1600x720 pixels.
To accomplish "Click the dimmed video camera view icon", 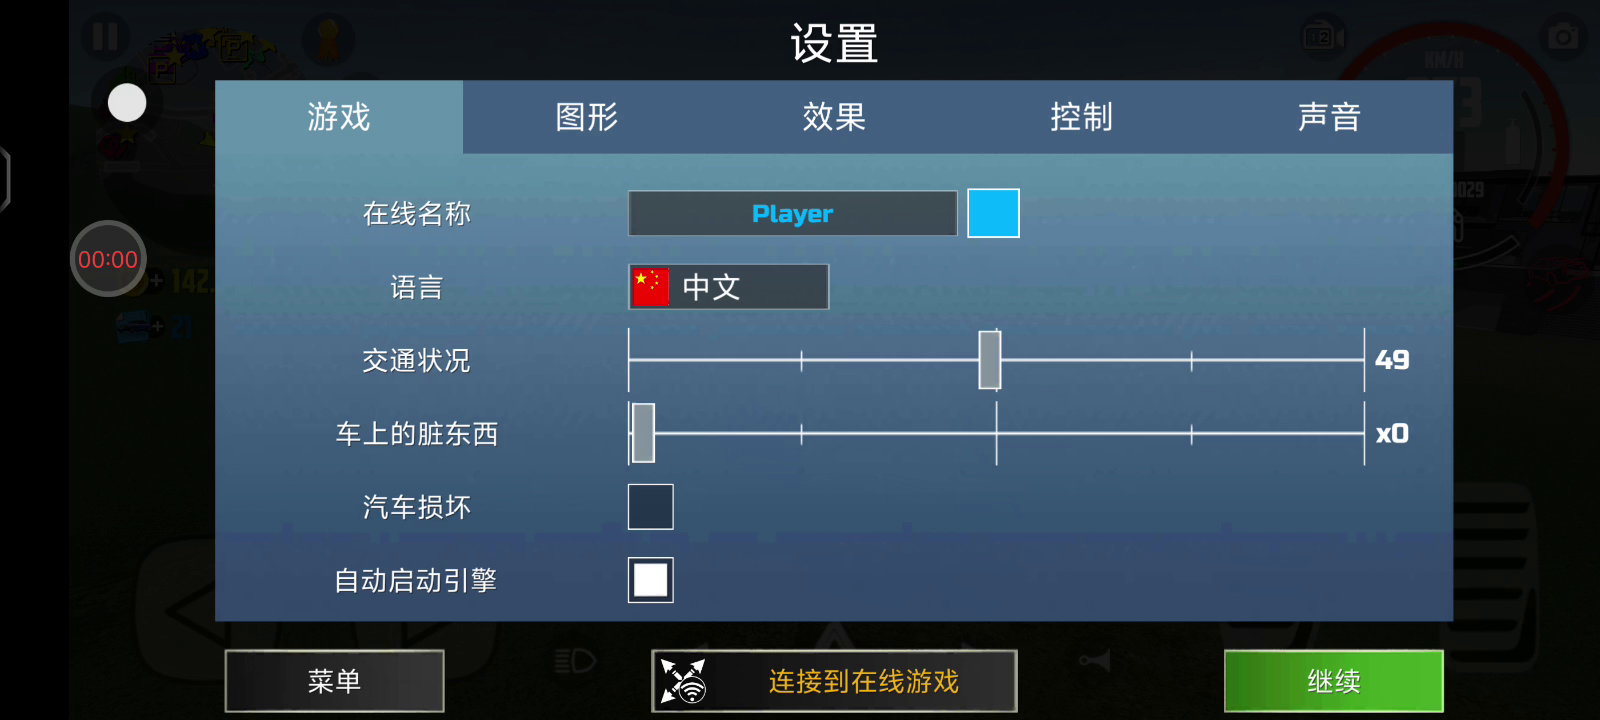I will pyautogui.click(x=1323, y=37).
